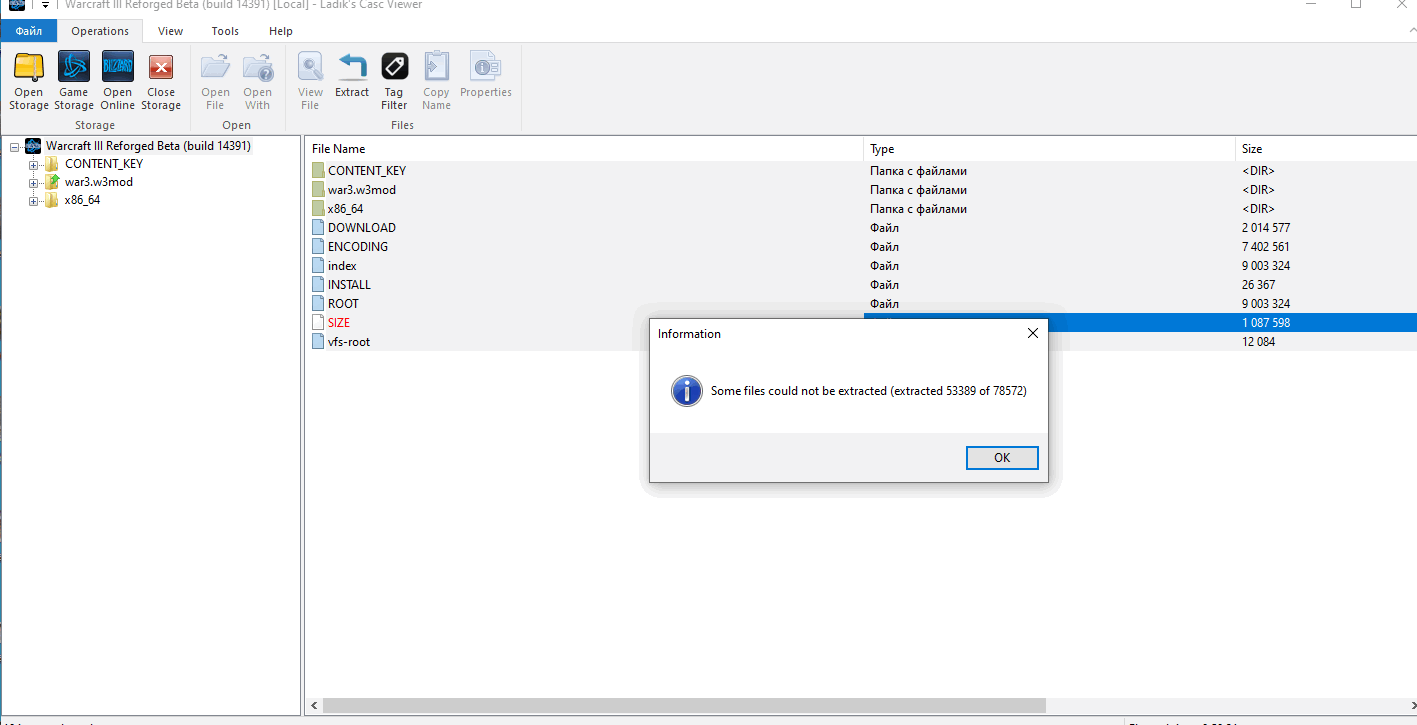Screen dimensions: 1417x725
Task: Select vfs-root file icon in the list
Action: pos(318,341)
